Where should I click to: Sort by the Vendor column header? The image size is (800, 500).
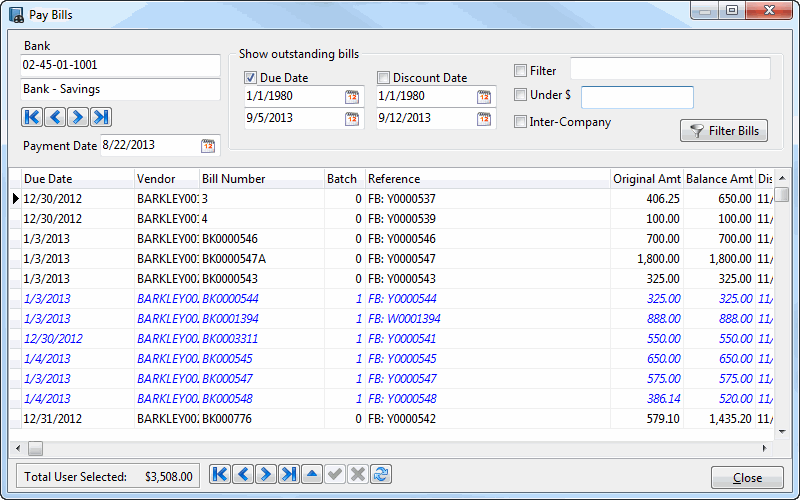tap(166, 179)
